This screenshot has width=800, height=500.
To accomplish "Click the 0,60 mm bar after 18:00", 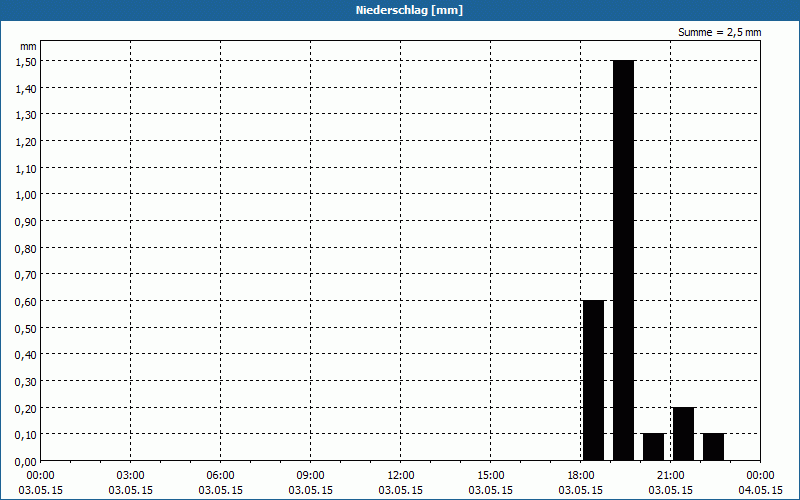I will click(x=593, y=381).
